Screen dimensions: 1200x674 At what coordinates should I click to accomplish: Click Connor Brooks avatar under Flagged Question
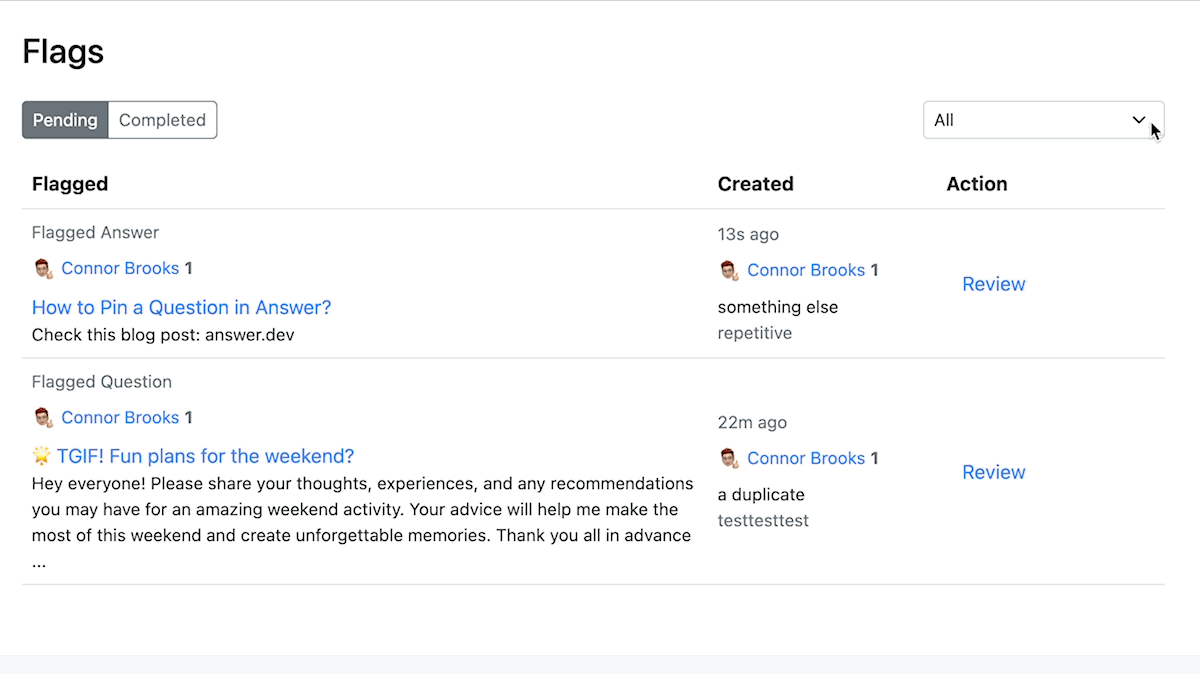[41, 417]
